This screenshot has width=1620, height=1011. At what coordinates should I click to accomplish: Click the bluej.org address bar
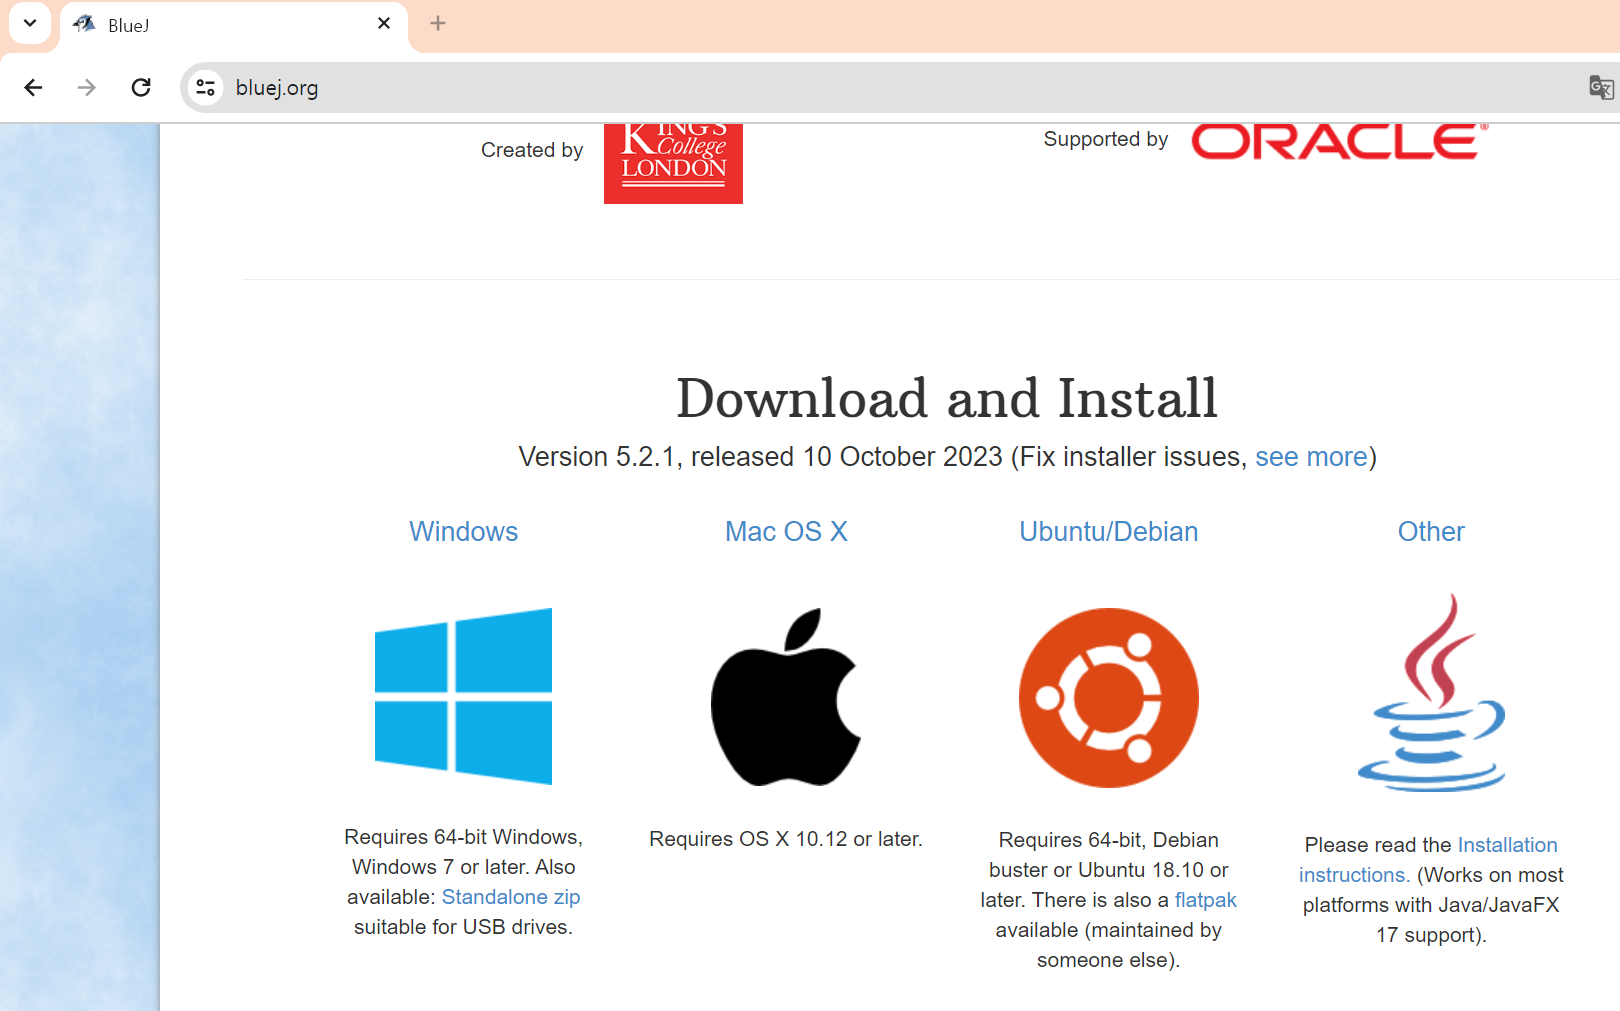(900, 88)
